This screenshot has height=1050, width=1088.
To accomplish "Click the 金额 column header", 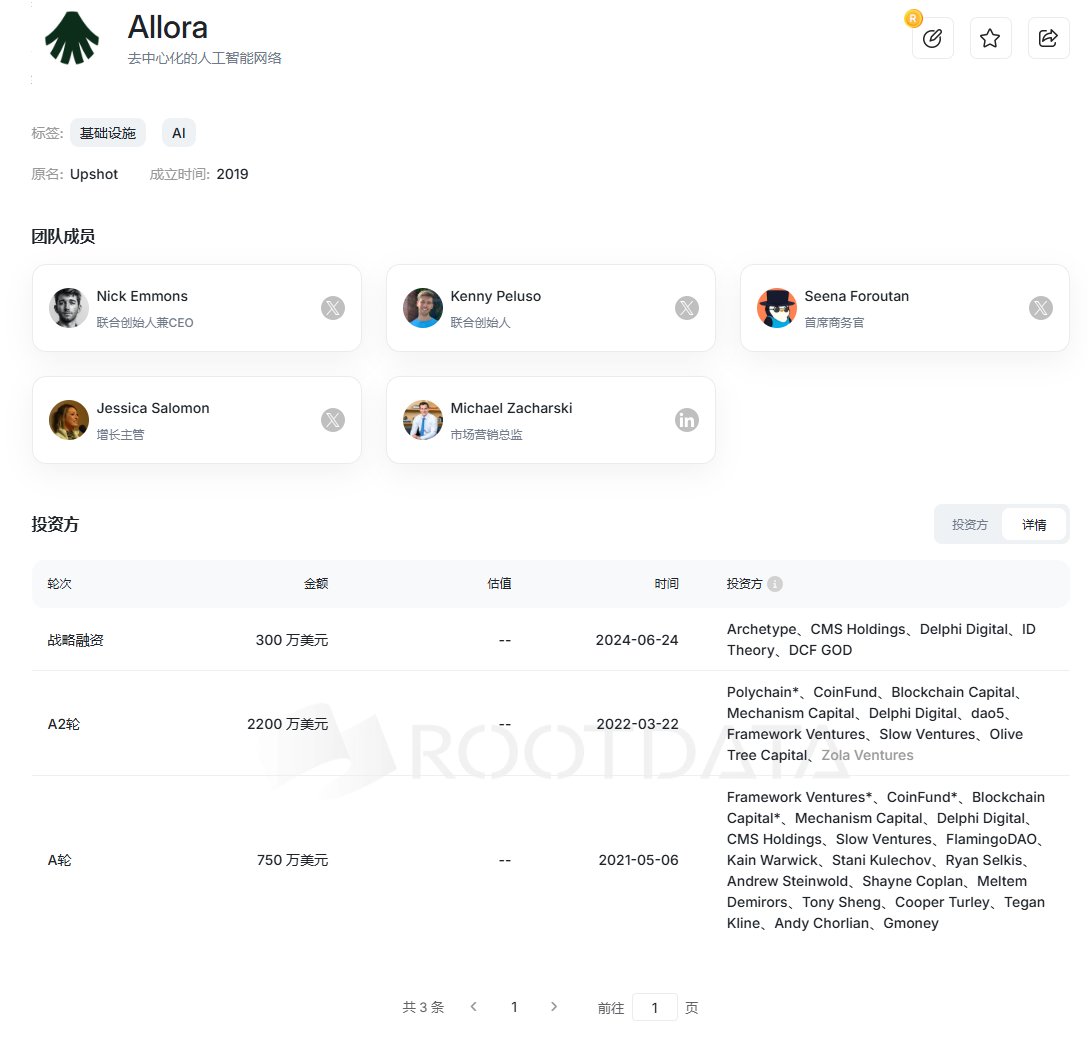I will point(316,584).
